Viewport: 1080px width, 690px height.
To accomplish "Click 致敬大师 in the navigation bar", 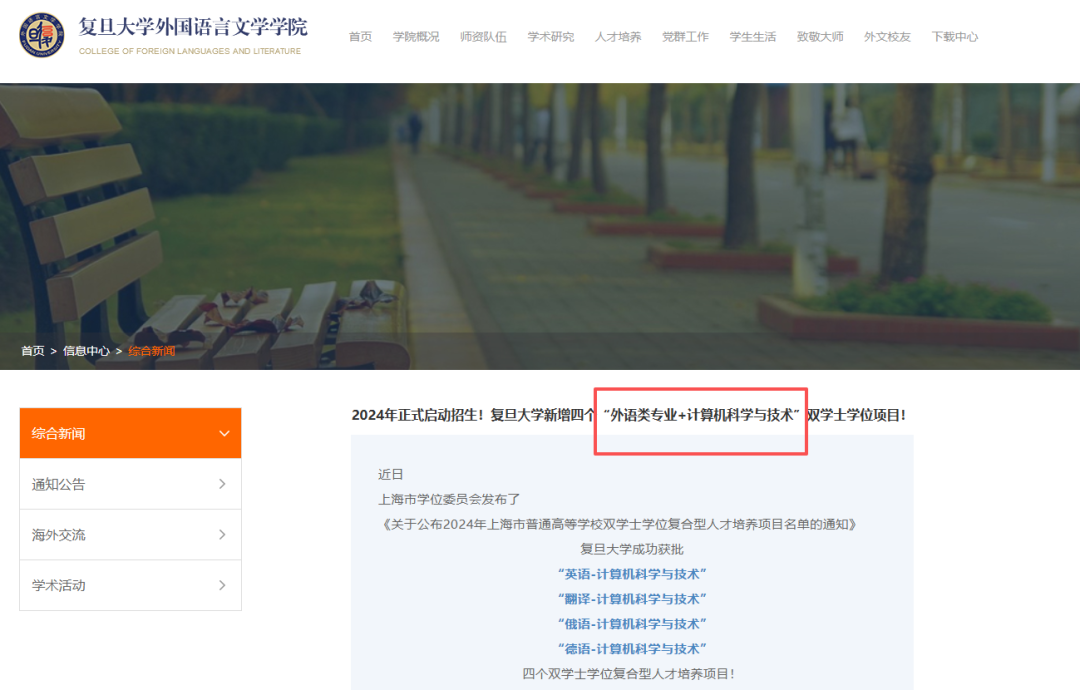I will click(820, 37).
